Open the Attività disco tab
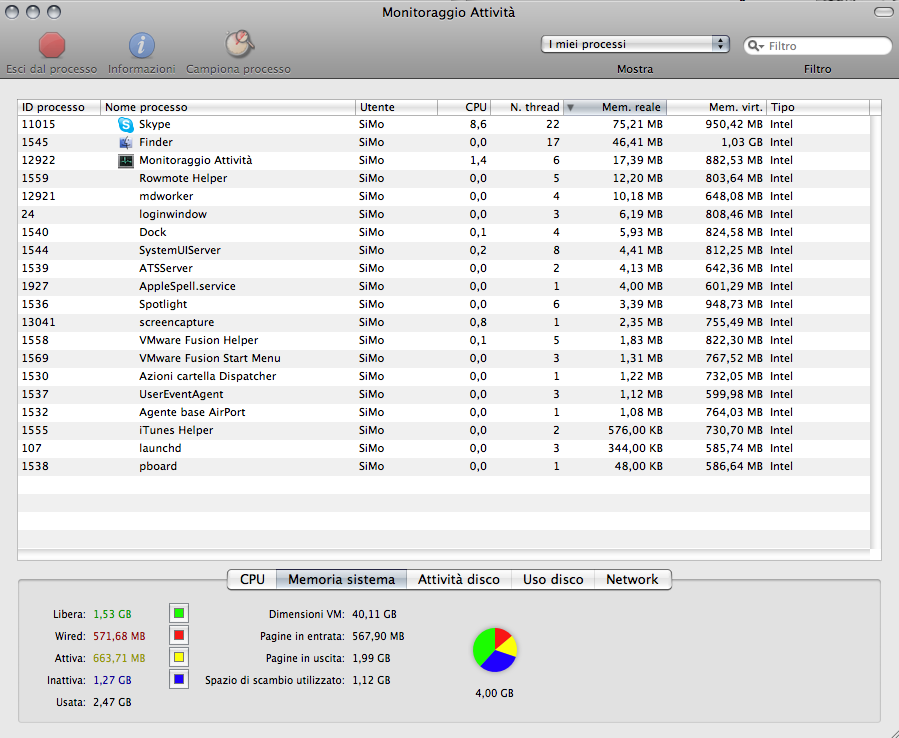The height and width of the screenshot is (738, 899). tap(459, 579)
